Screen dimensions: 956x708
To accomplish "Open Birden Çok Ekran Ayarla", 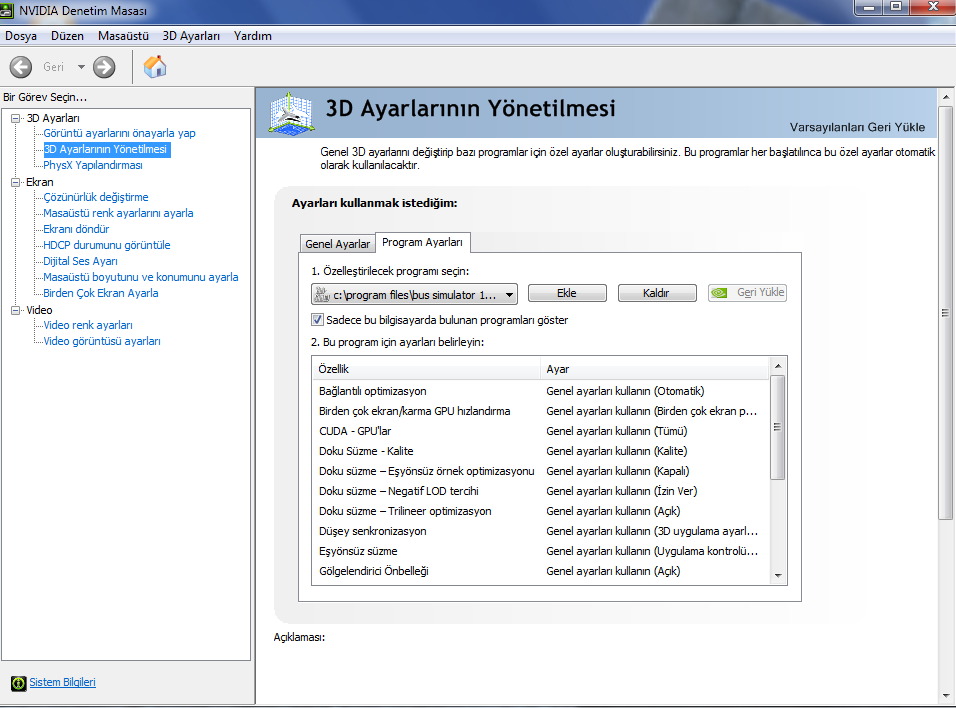I will 101,293.
